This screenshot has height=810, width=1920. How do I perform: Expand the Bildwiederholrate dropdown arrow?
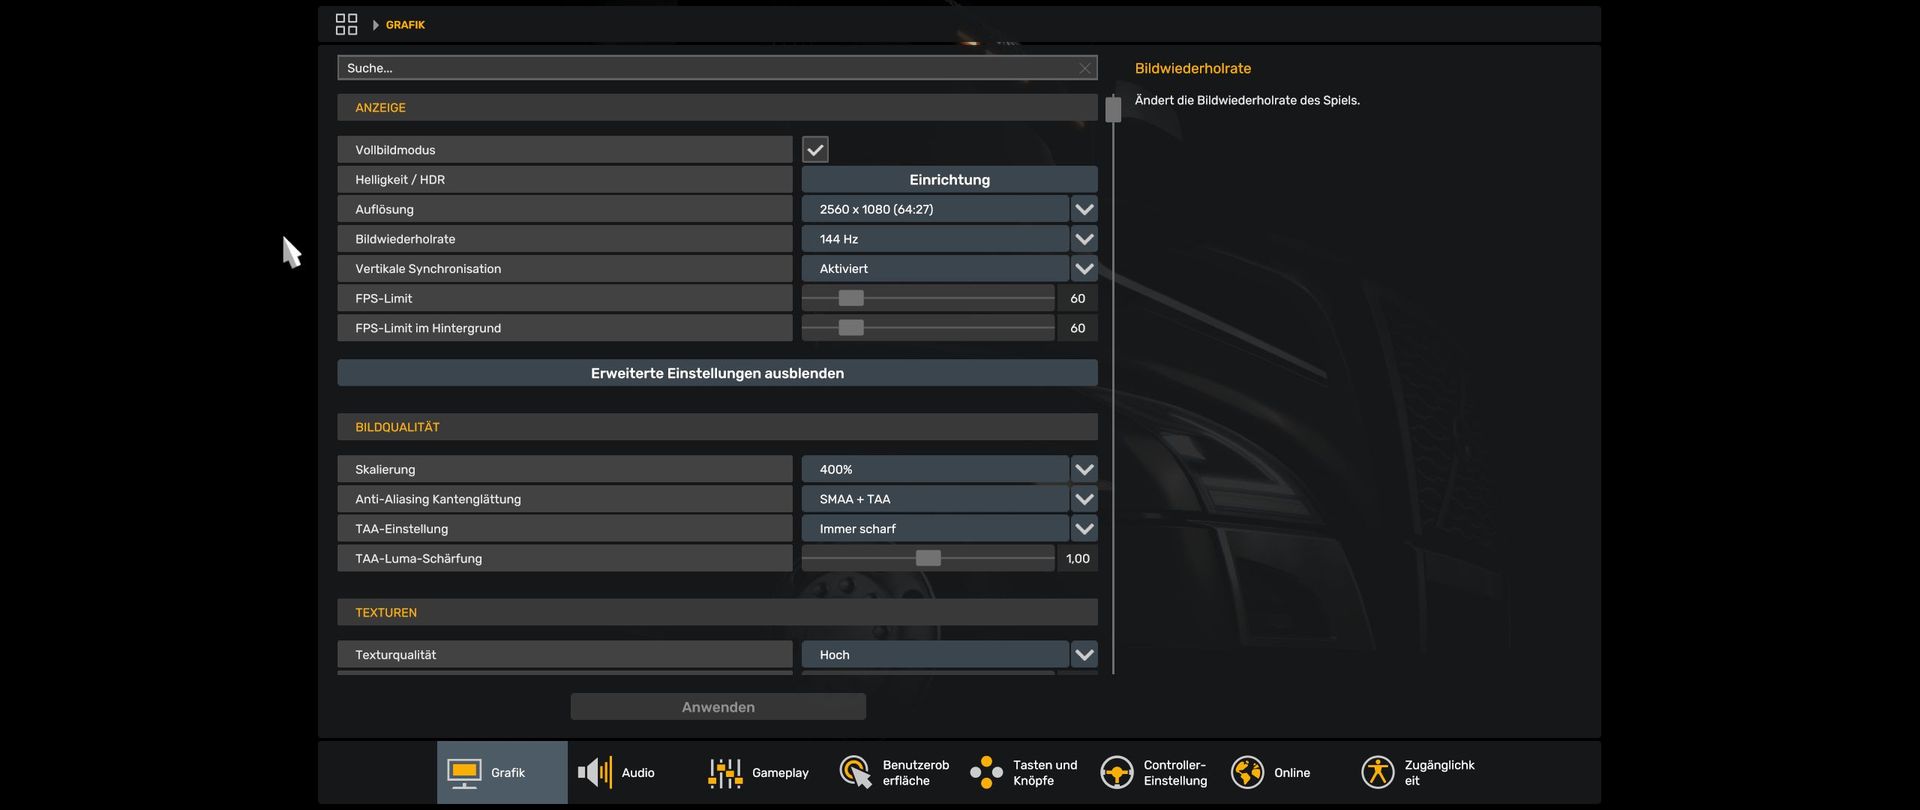click(x=1084, y=239)
